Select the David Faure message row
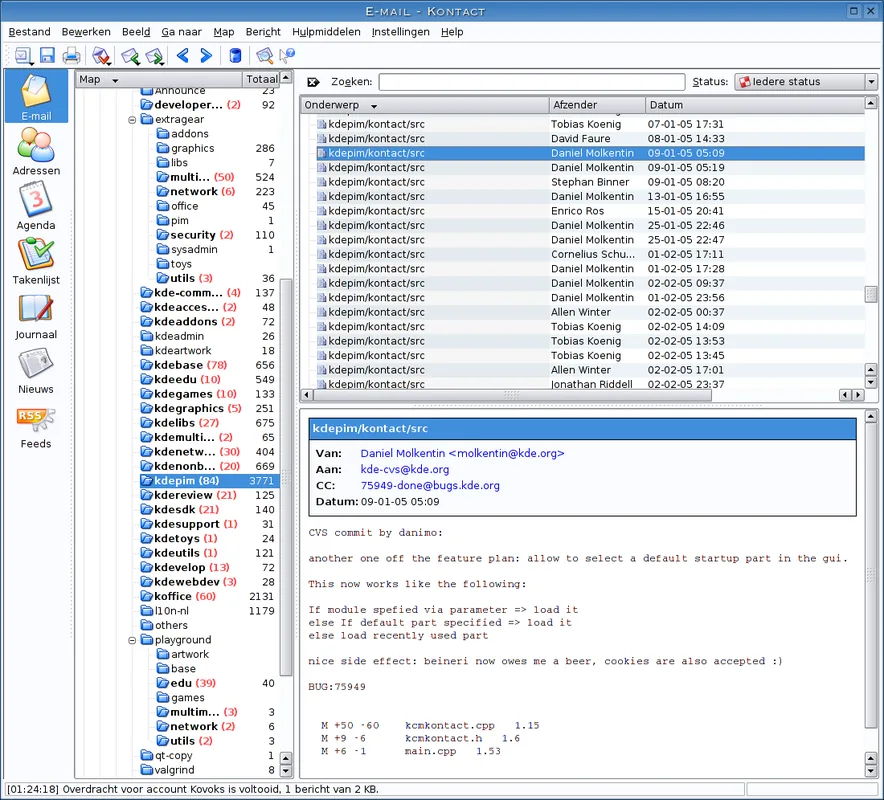884x800 pixels. click(x=590, y=139)
